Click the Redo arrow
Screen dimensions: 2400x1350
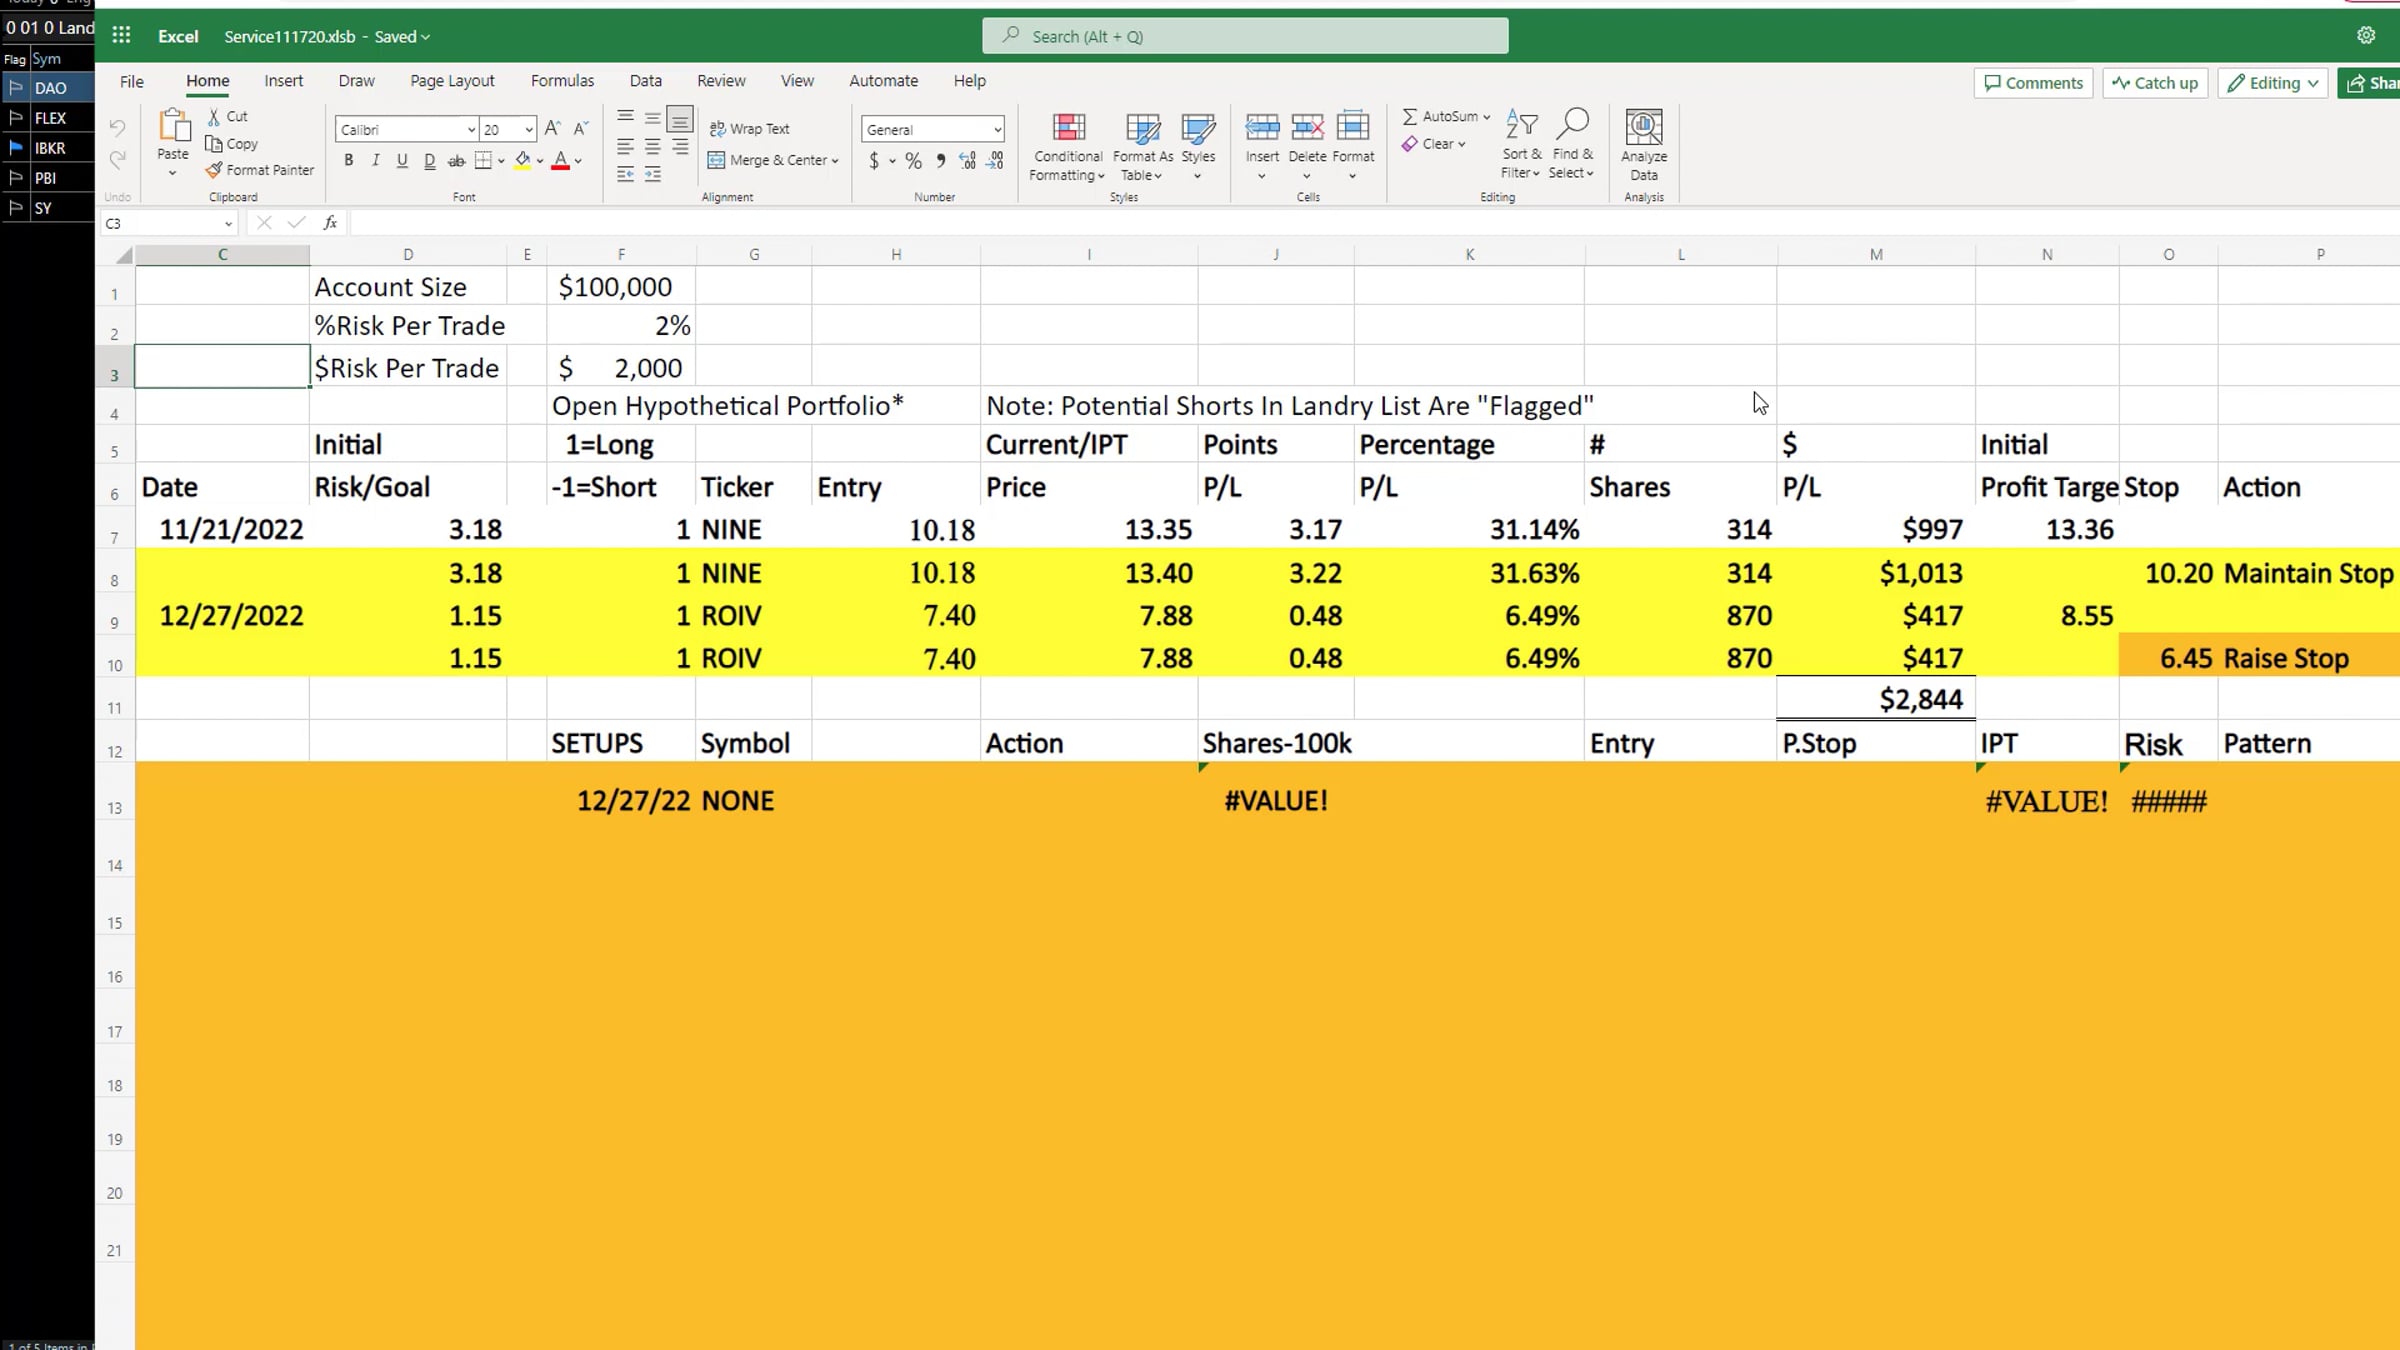117,159
